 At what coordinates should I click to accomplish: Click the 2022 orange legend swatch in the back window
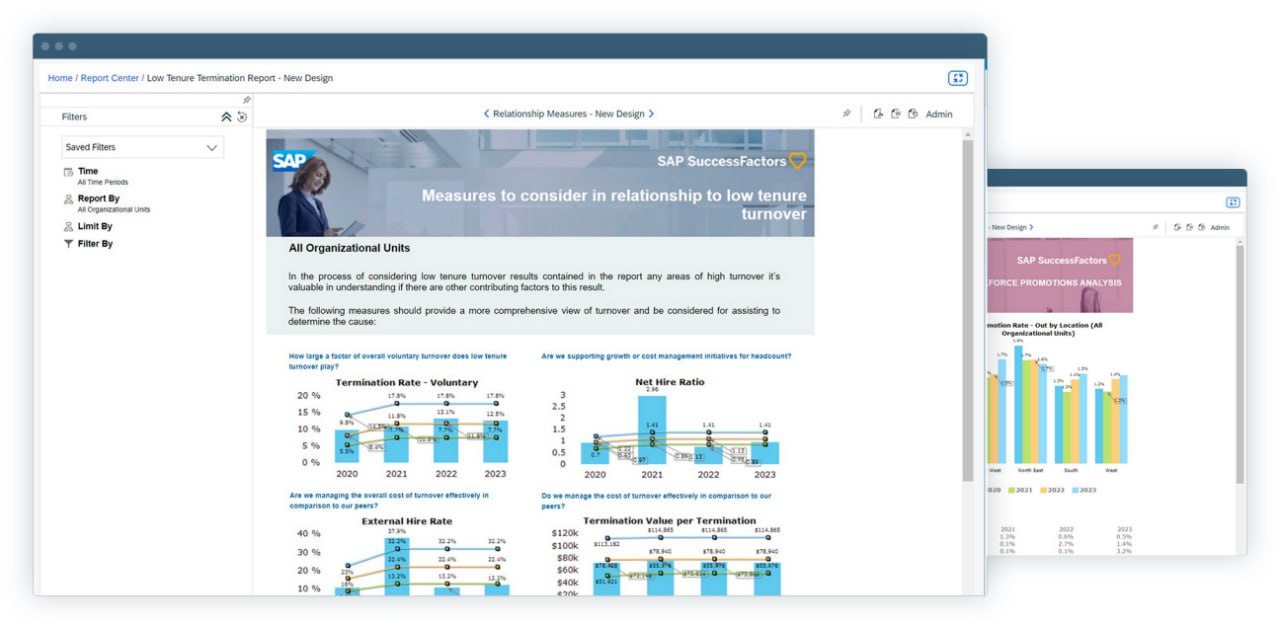pos(1045,490)
